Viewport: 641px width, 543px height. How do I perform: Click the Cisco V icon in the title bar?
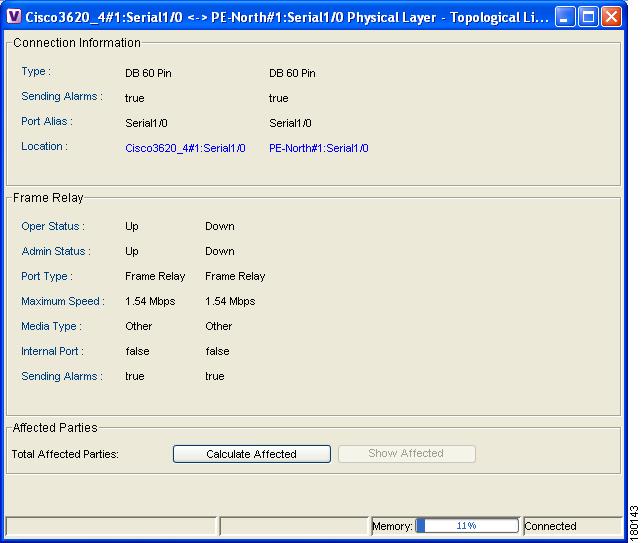click(x=14, y=17)
